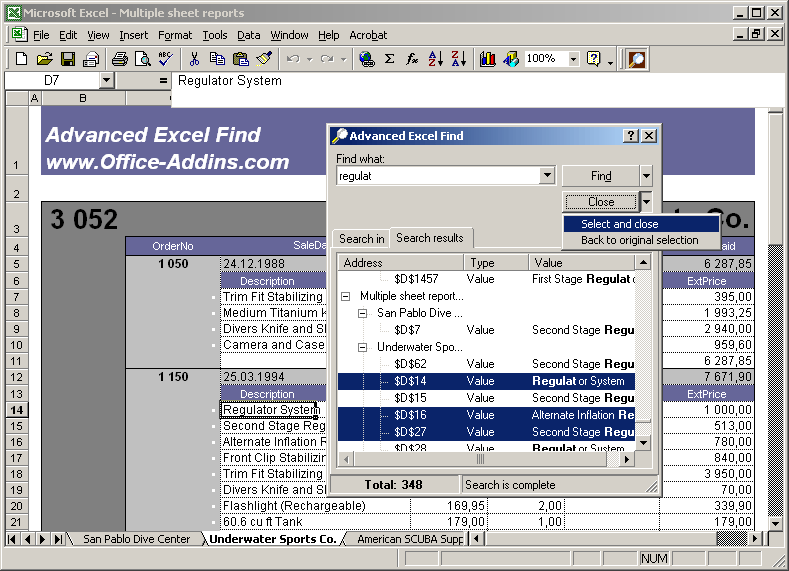
Task: Click the Drawing toolbar icon
Action: pyautogui.click(x=511, y=59)
